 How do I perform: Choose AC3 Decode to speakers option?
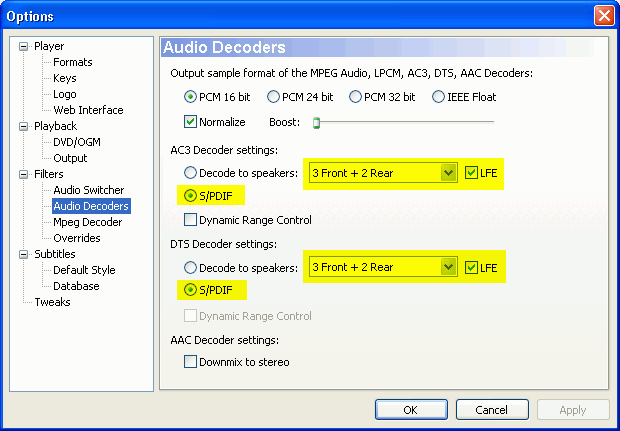[x=191, y=173]
